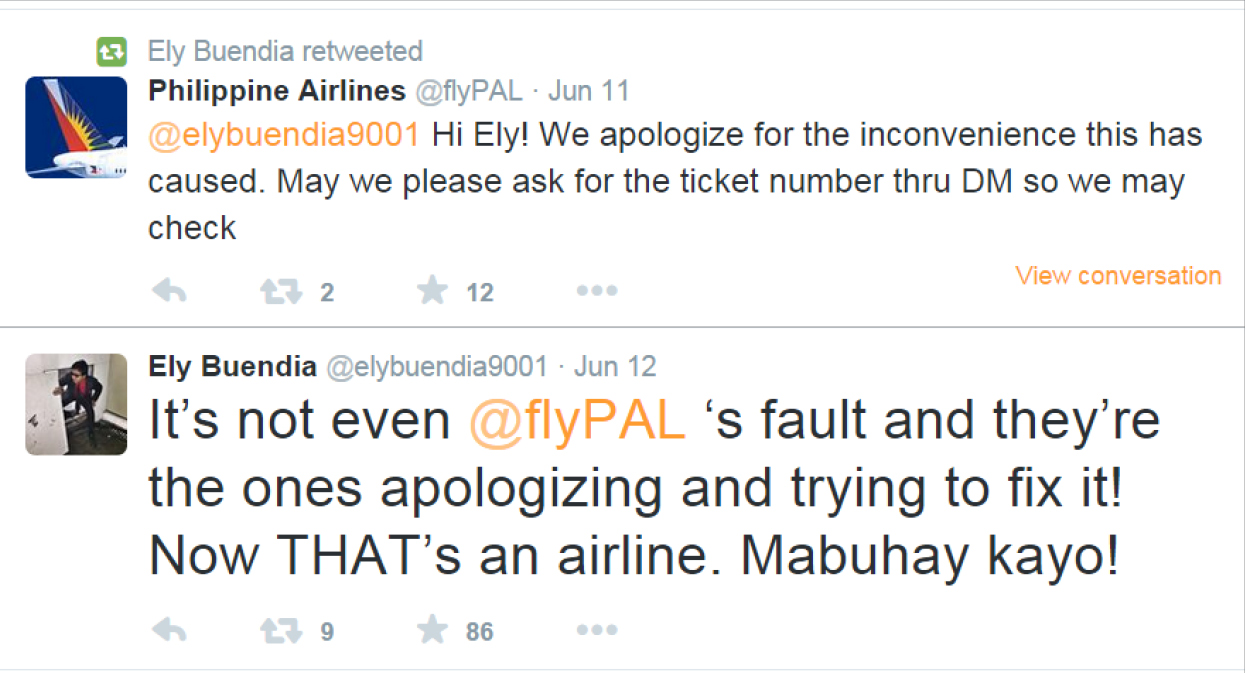Retweet the Philippine Airlines apology tweet
Screen dimensions: 1246x673
280,291
